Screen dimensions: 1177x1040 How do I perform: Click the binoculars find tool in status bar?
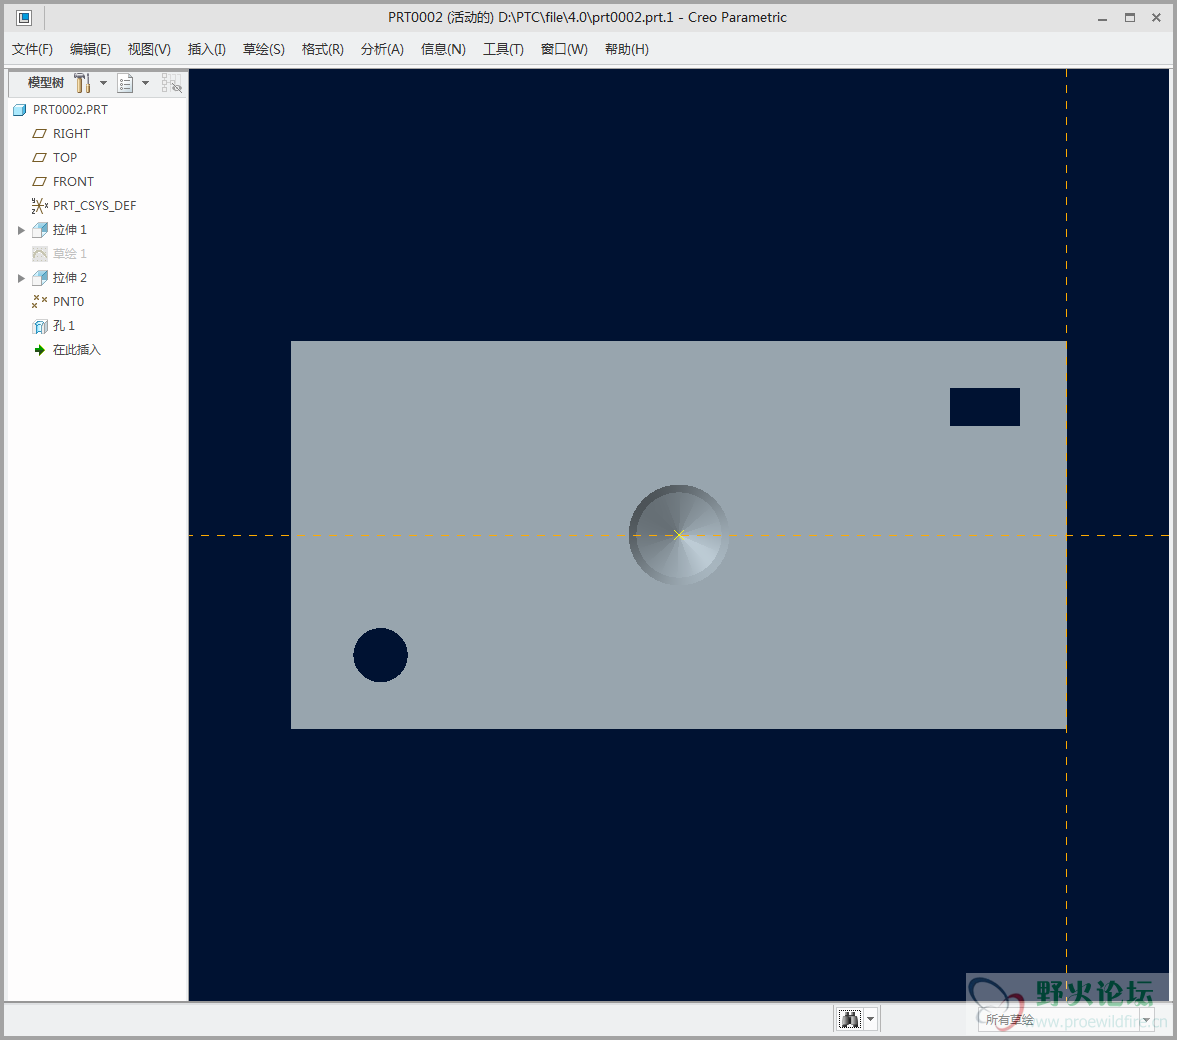click(850, 1019)
